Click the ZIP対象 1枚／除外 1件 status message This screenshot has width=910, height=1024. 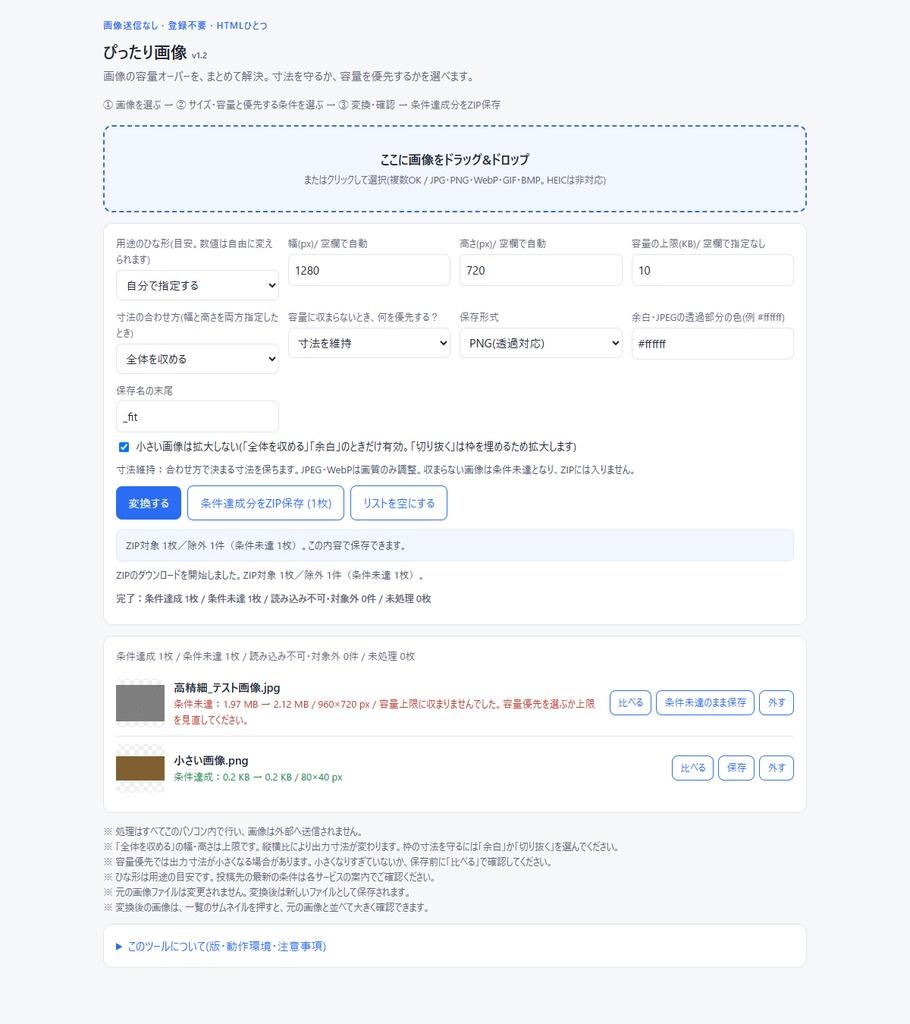coord(455,545)
